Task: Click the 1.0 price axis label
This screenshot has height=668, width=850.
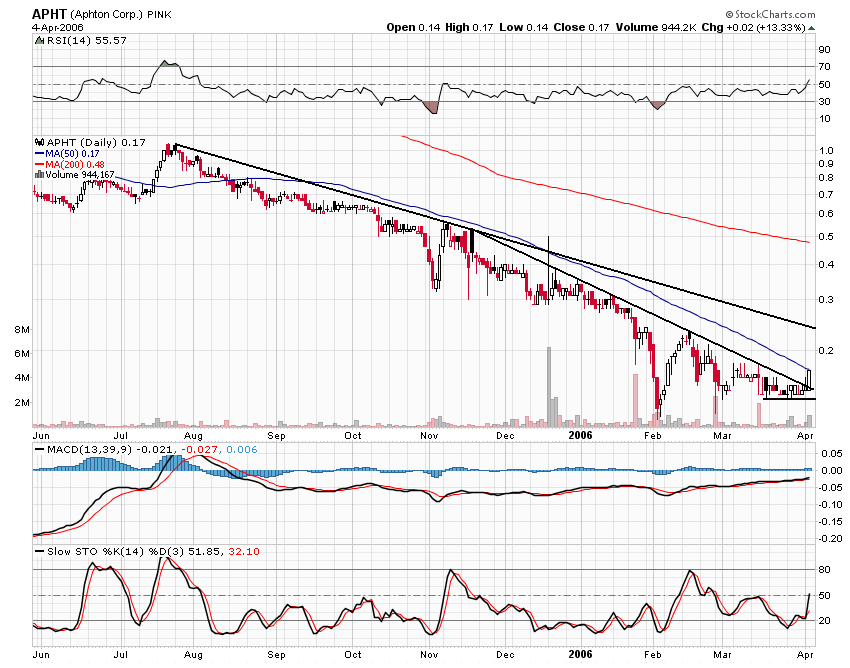Action: pyautogui.click(x=826, y=151)
